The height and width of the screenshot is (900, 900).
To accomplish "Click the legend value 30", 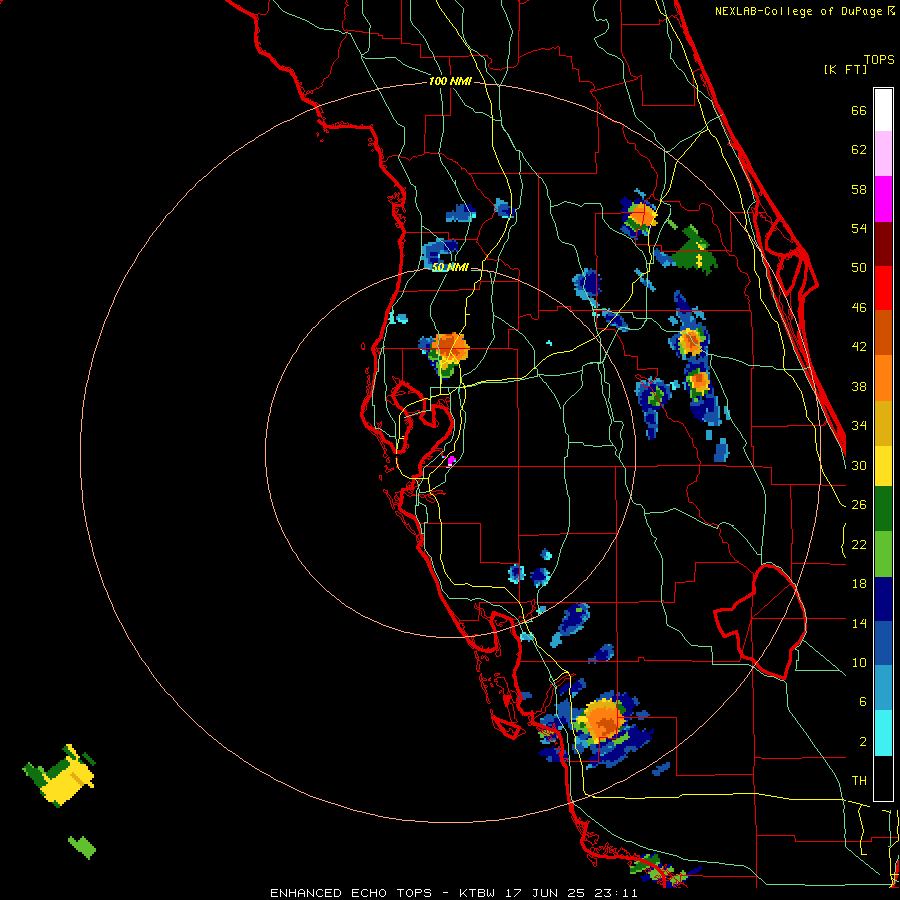I will pyautogui.click(x=859, y=465).
